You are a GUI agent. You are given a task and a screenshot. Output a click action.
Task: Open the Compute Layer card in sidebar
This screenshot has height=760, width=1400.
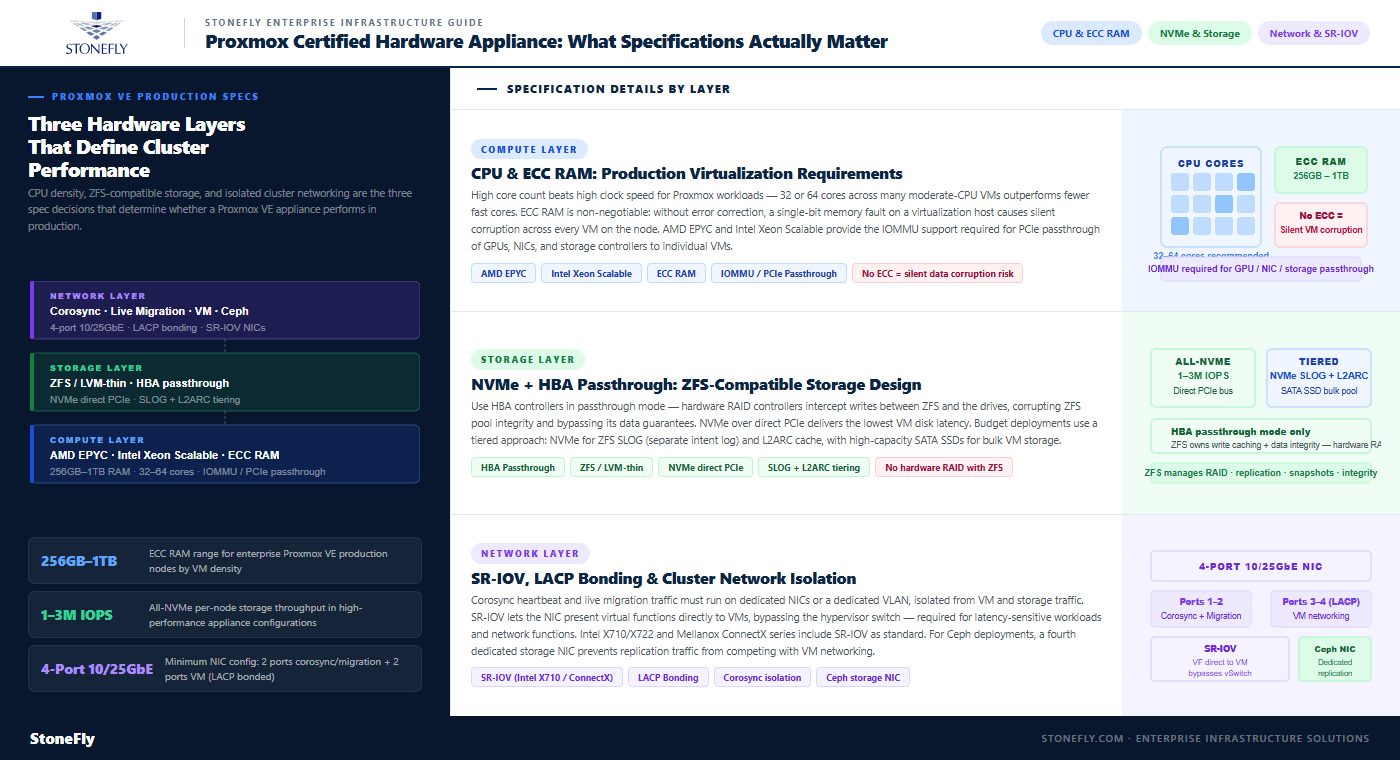click(x=225, y=455)
